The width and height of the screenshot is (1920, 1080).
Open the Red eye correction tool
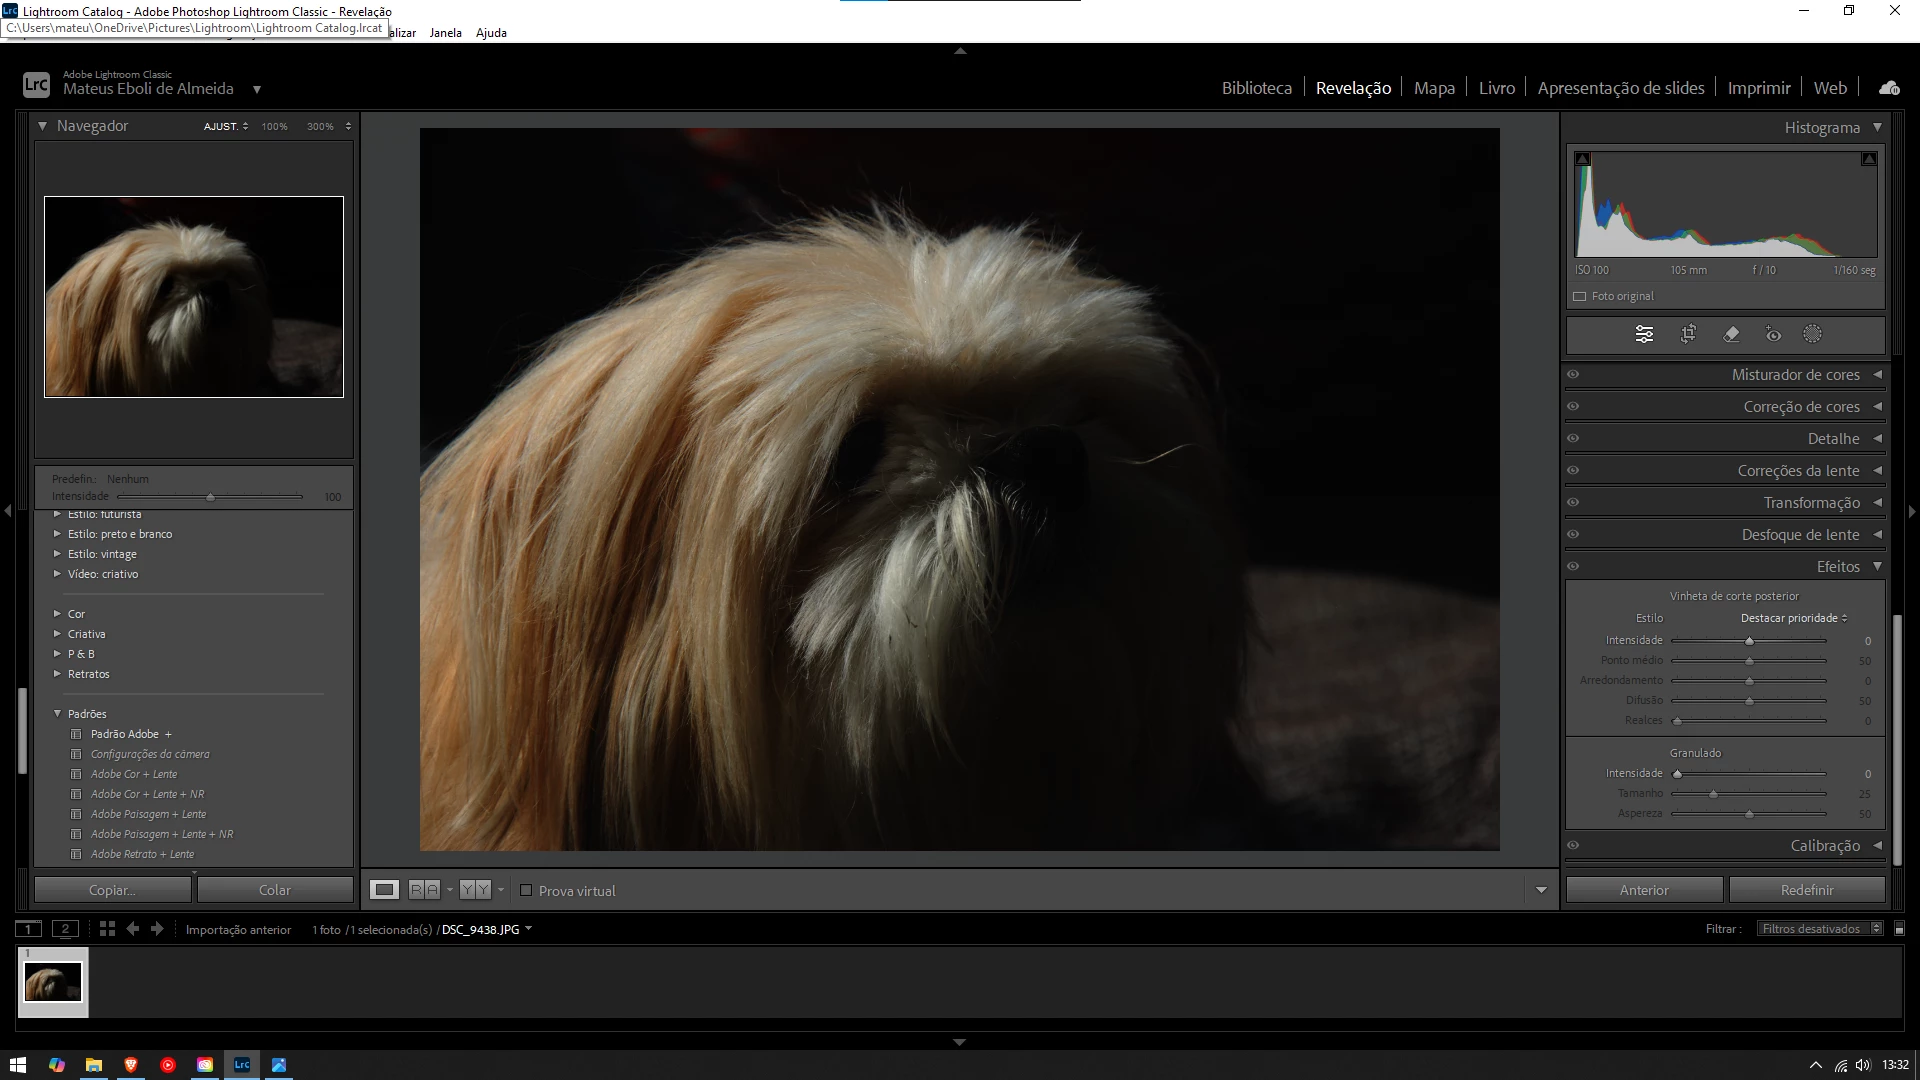[x=1773, y=334]
